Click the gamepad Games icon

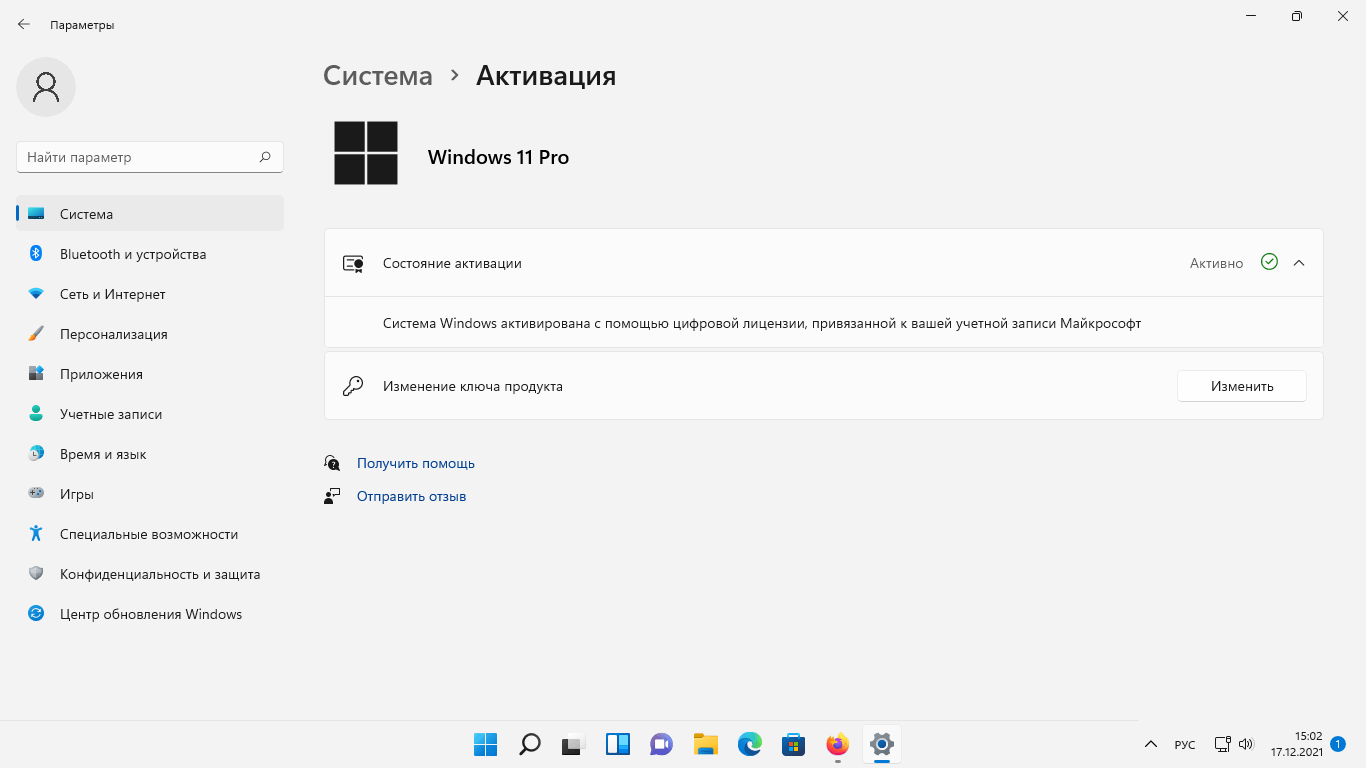pos(36,494)
